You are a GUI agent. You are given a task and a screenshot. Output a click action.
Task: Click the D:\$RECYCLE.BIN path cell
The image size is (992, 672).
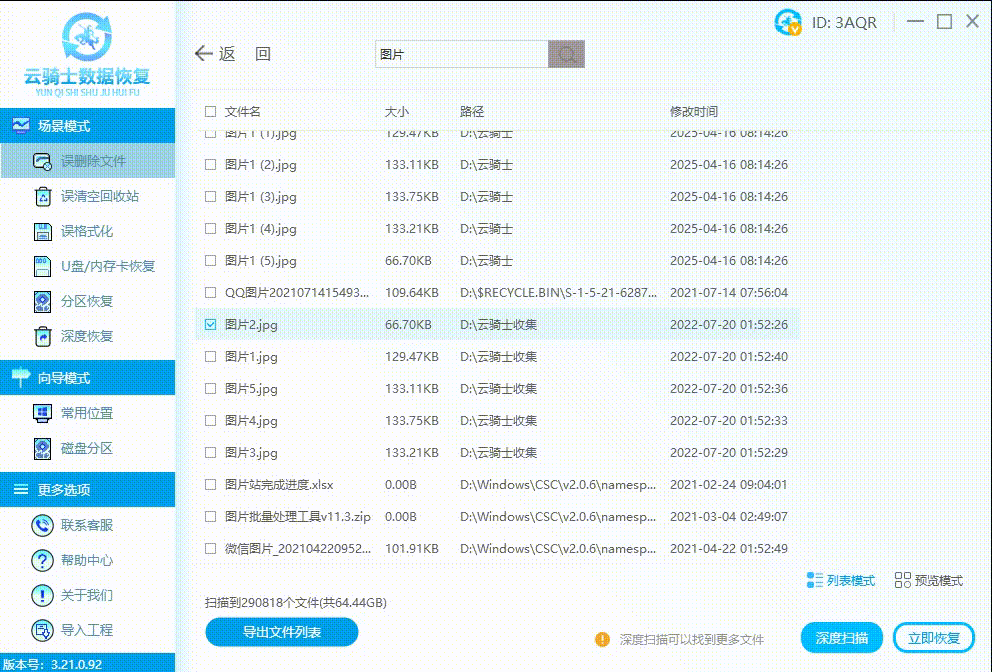click(559, 292)
